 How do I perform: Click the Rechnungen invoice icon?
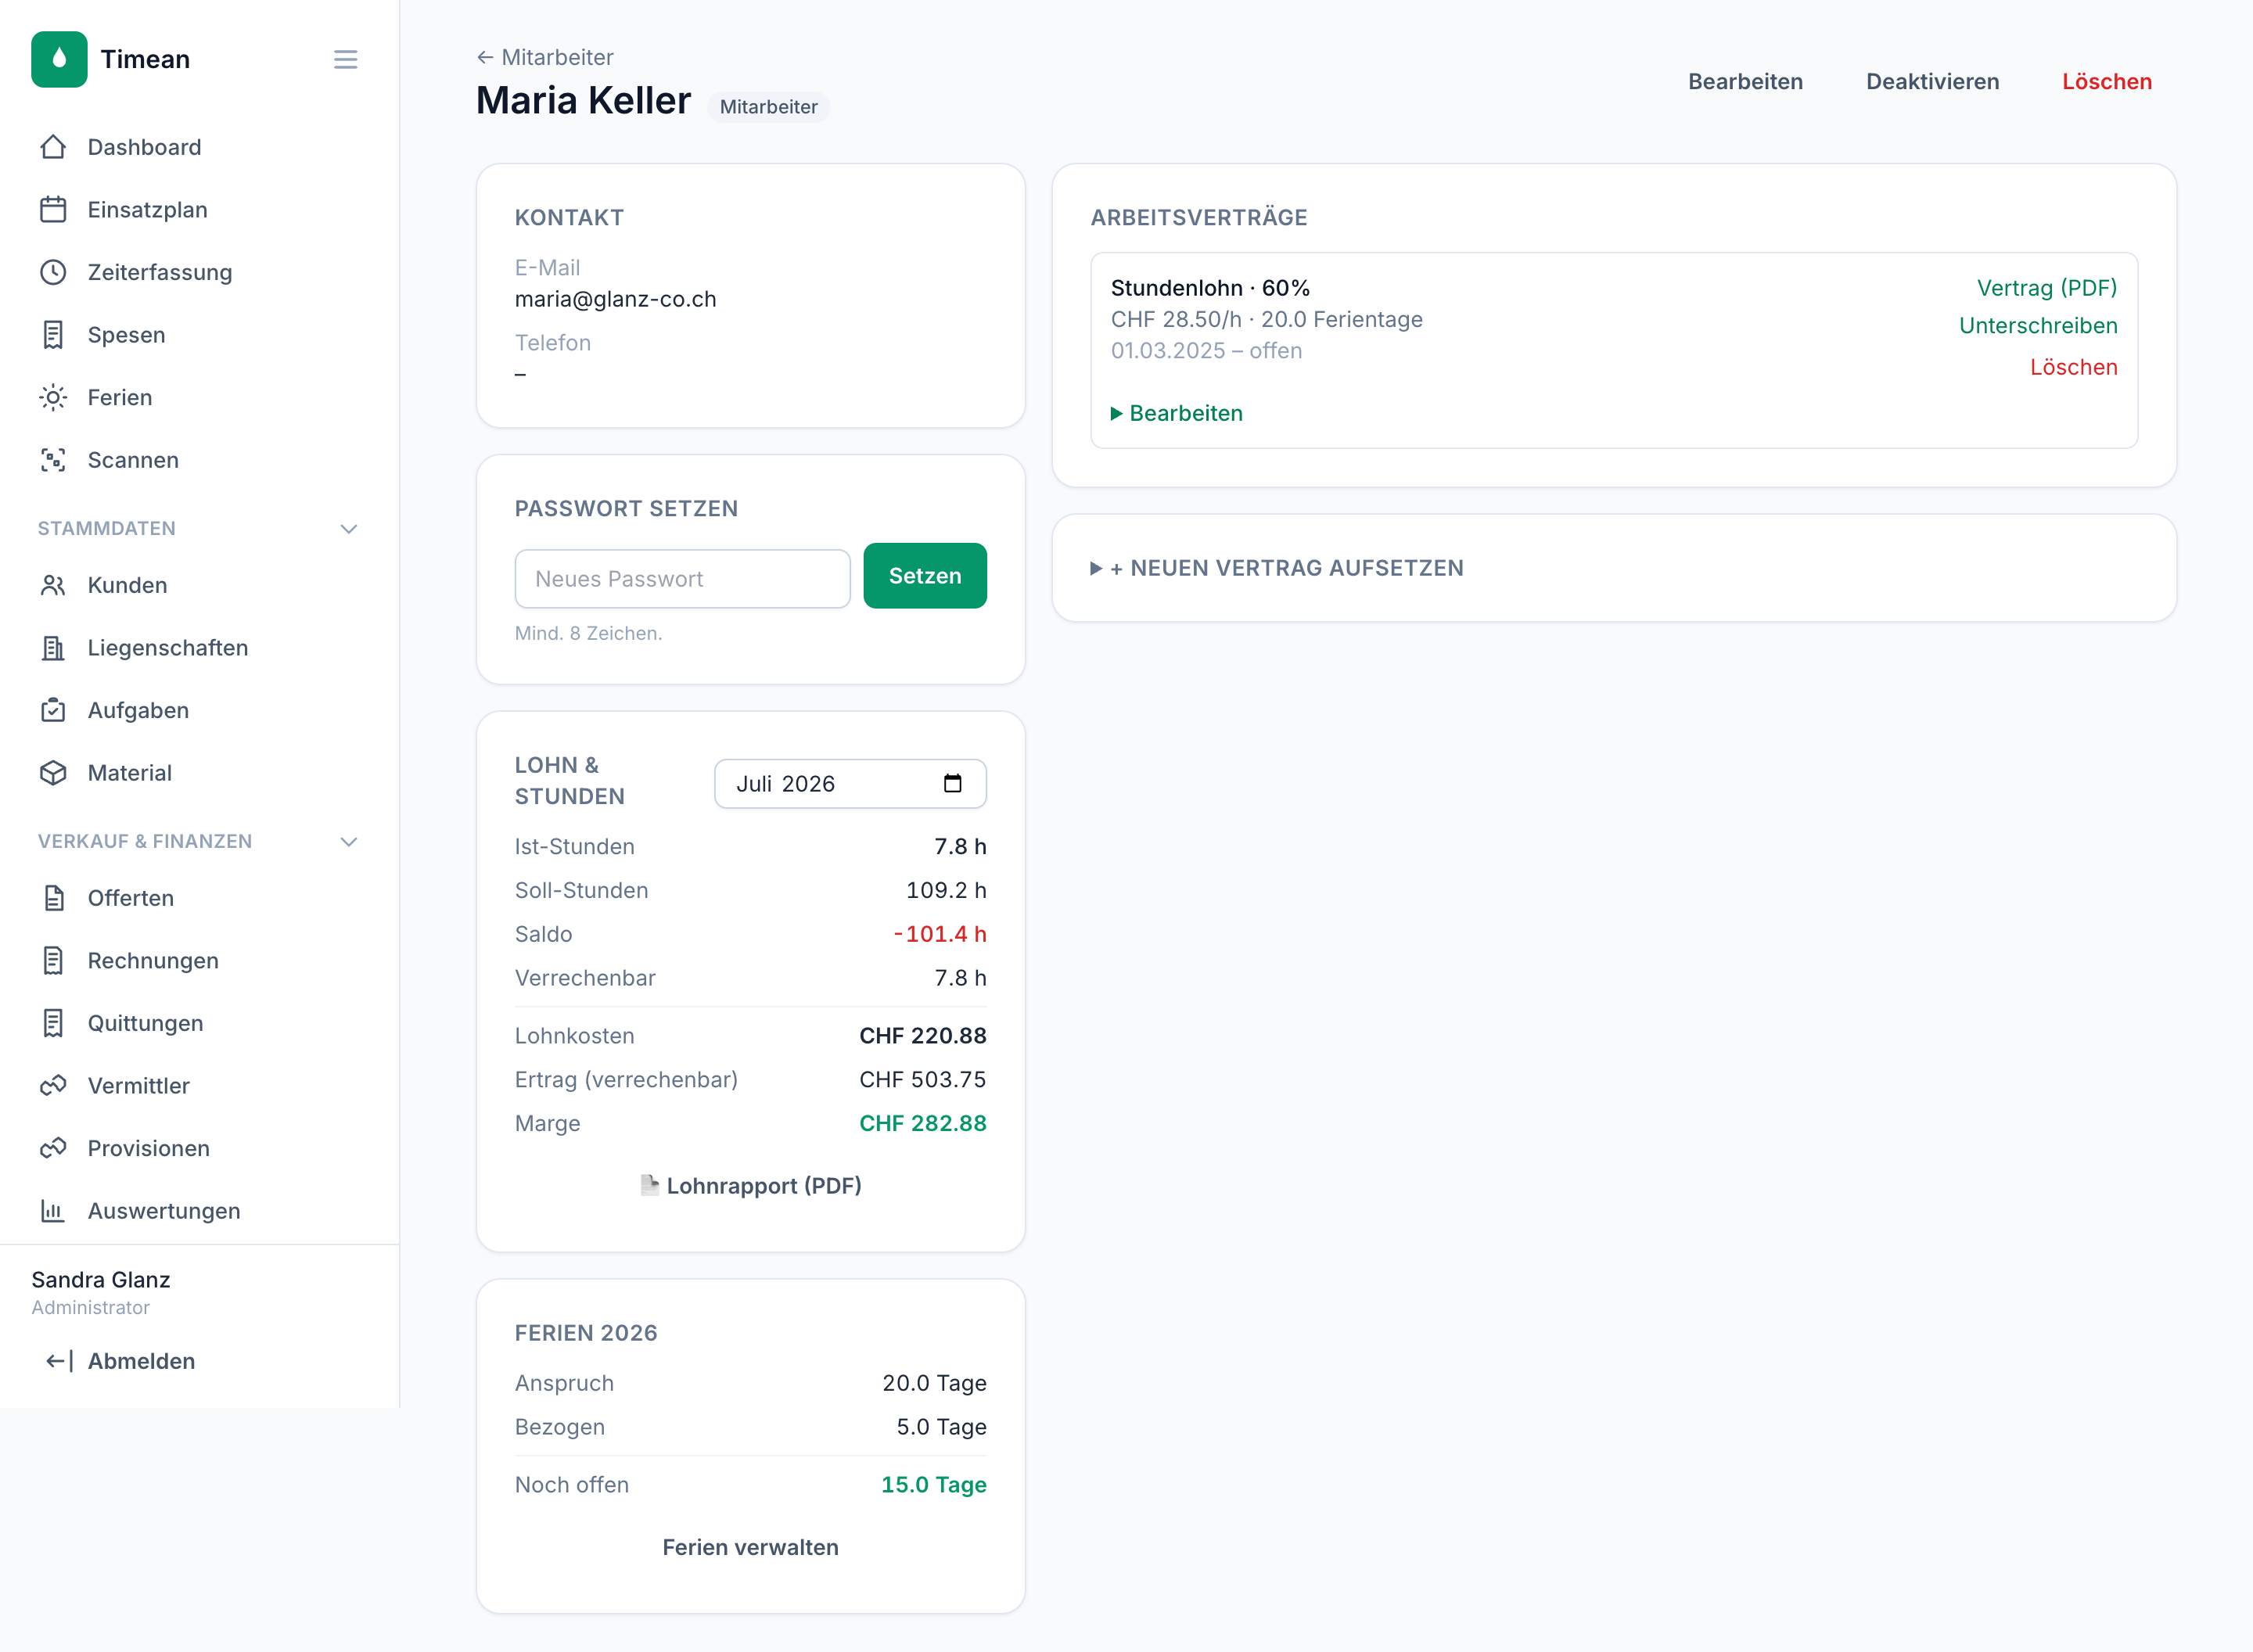coord(53,961)
